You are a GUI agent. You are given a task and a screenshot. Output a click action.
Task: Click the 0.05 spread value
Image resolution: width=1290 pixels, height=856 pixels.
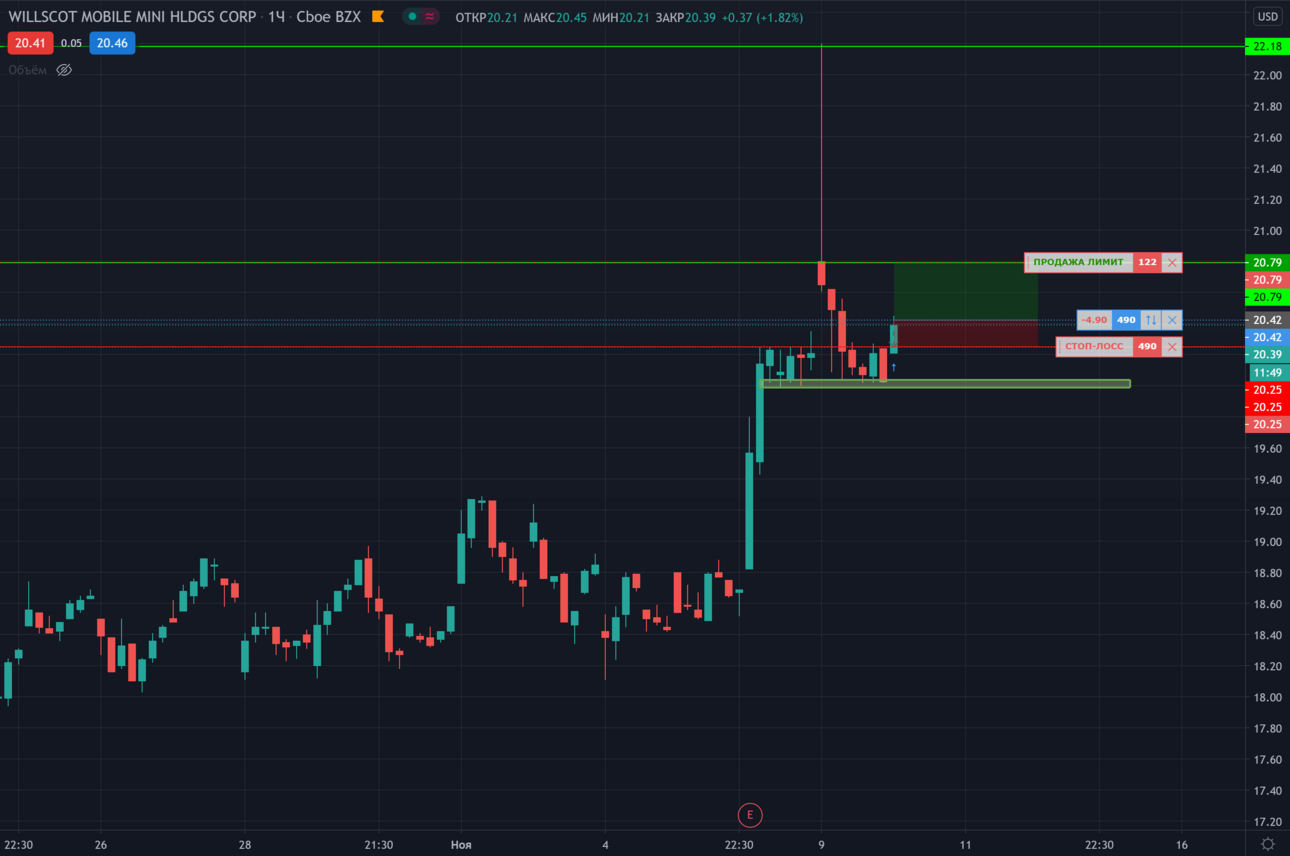(x=71, y=43)
